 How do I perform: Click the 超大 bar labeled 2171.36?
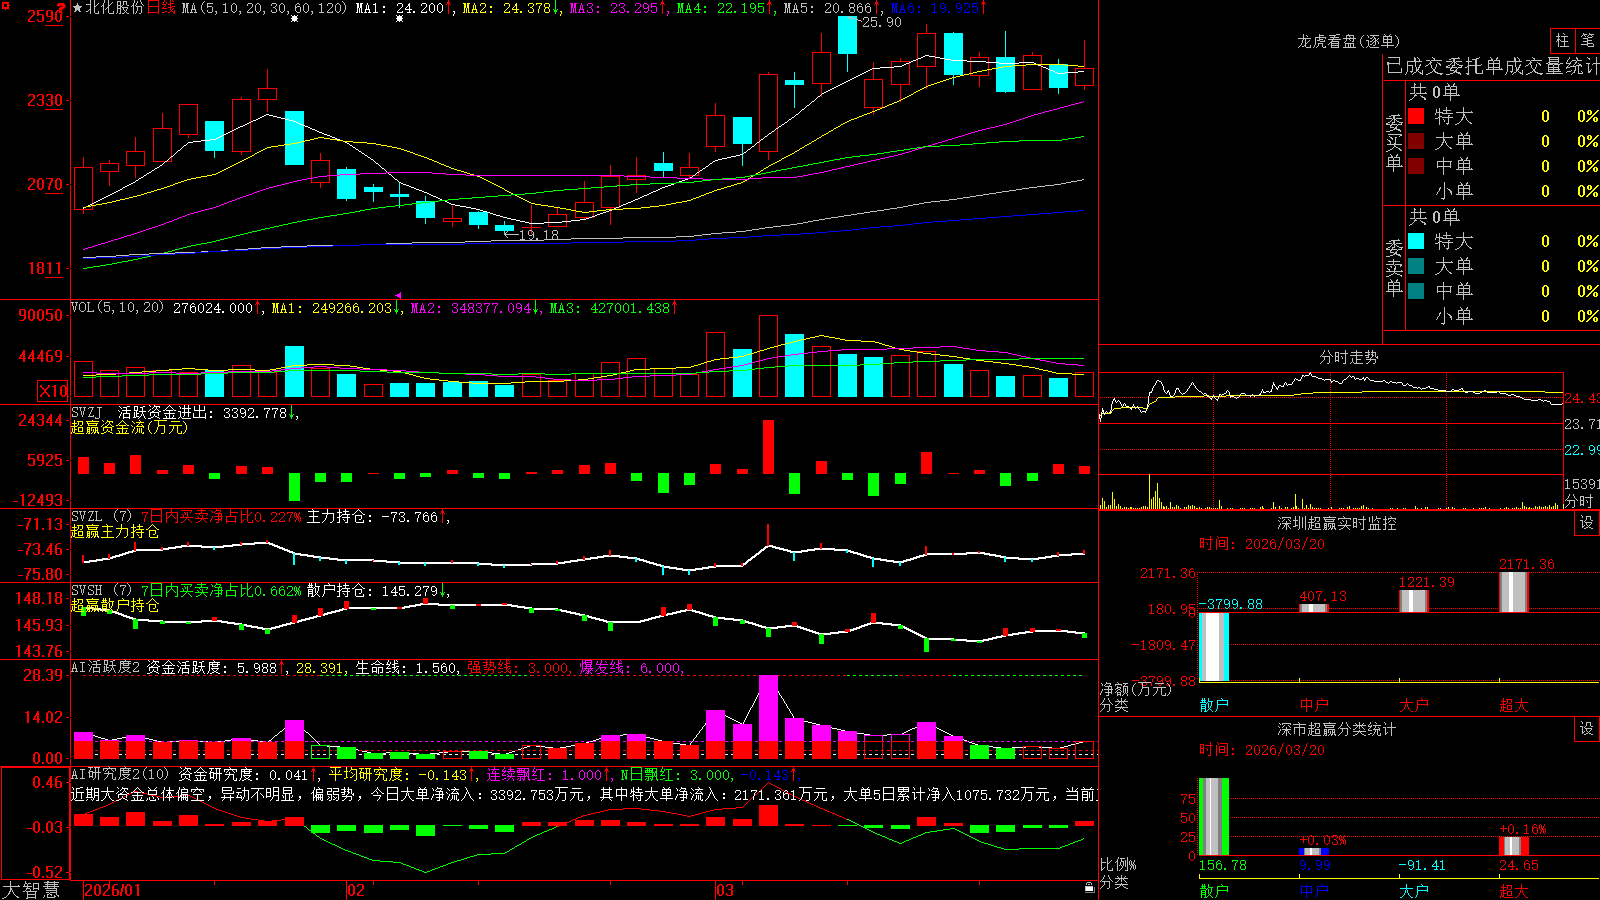[x=1514, y=592]
